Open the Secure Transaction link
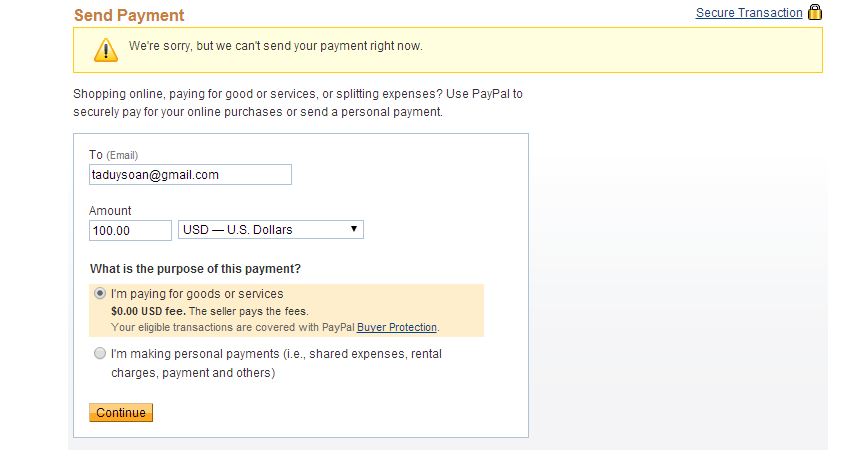 click(x=749, y=13)
